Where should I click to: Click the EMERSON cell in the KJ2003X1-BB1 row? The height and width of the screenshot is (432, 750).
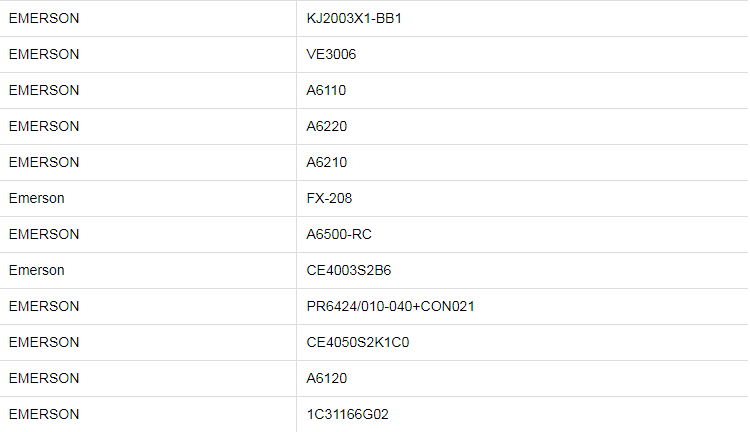[44, 18]
